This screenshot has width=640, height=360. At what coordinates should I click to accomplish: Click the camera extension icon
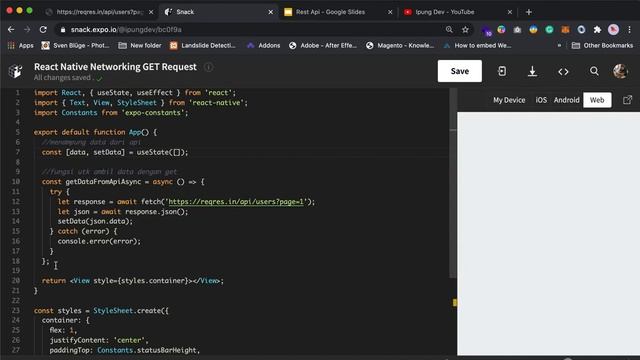pyautogui.click(x=517, y=29)
